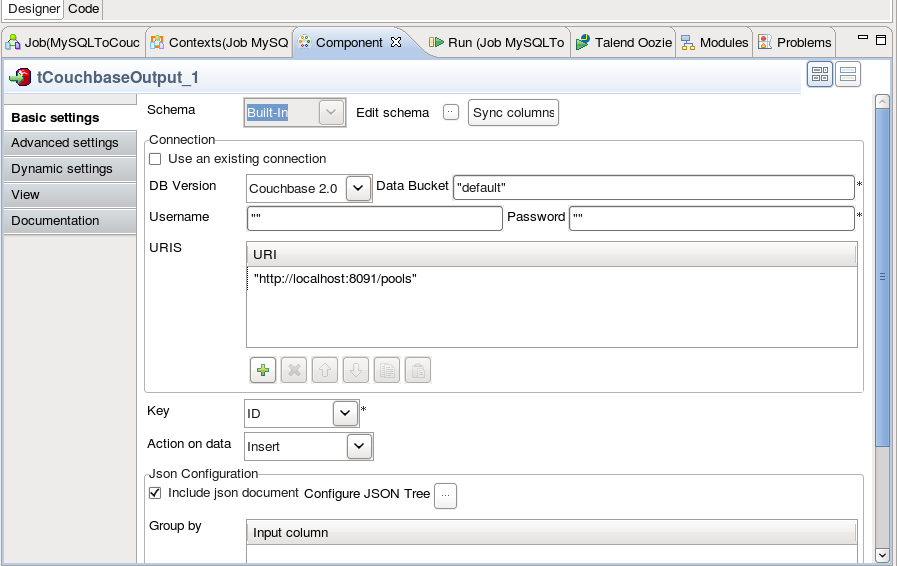This screenshot has height=566, width=897.
Task: Select Basic settings in sidebar
Action: click(70, 118)
